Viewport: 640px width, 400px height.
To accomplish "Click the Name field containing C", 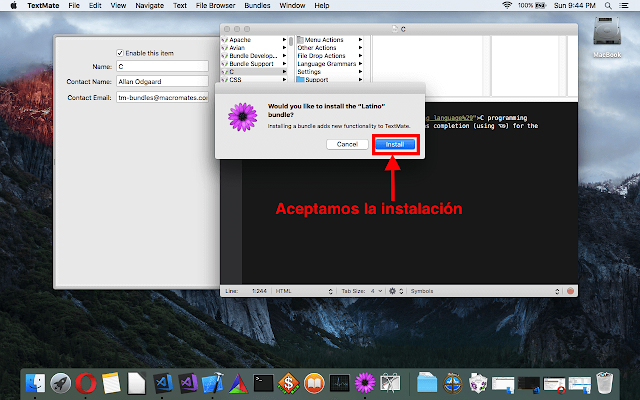I will 162,66.
